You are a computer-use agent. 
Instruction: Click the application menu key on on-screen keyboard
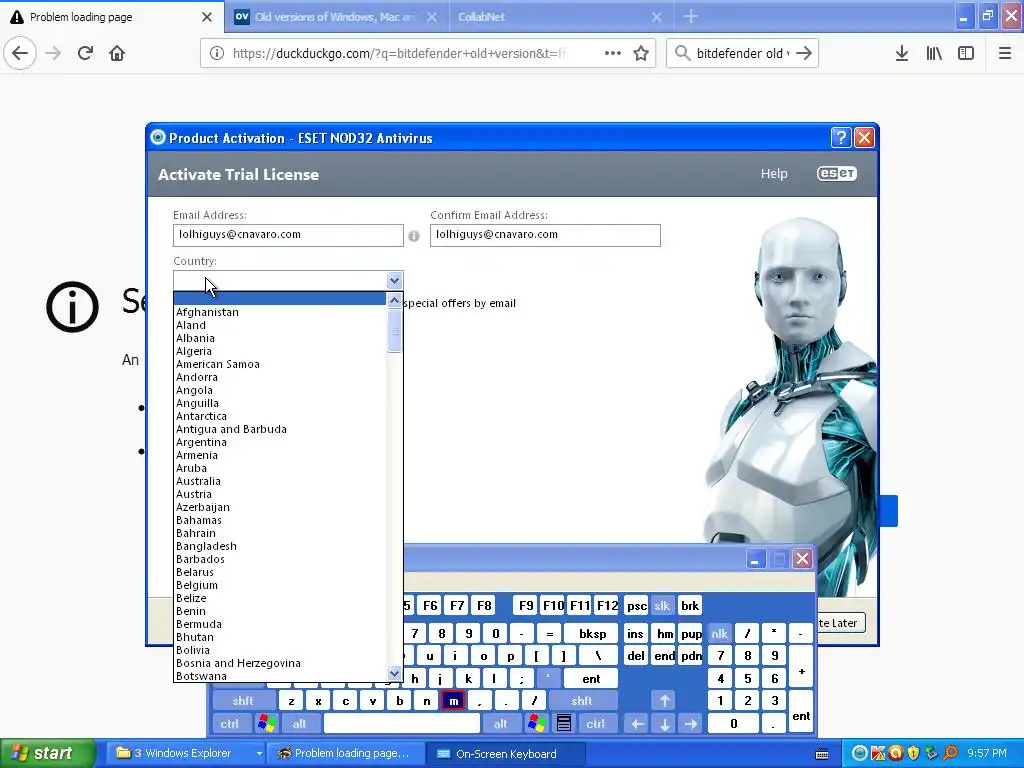coord(564,724)
